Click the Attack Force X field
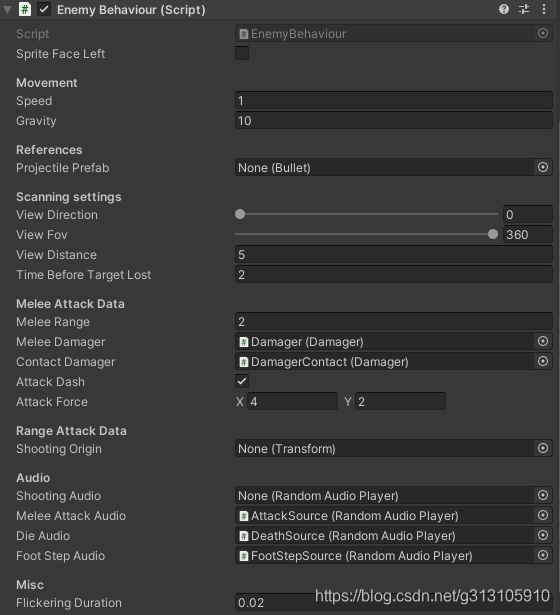 click(x=292, y=402)
